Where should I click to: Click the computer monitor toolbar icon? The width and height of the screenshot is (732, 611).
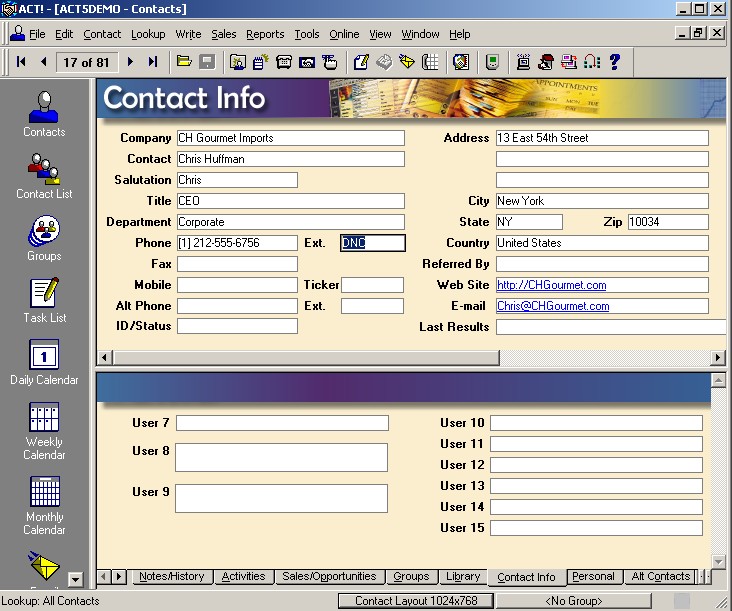pos(523,62)
